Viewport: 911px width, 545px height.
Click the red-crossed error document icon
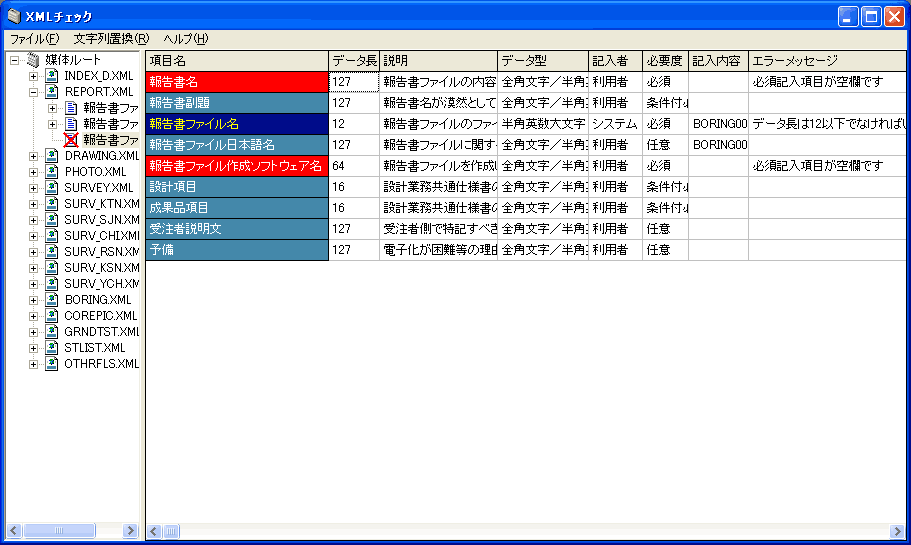pos(71,140)
